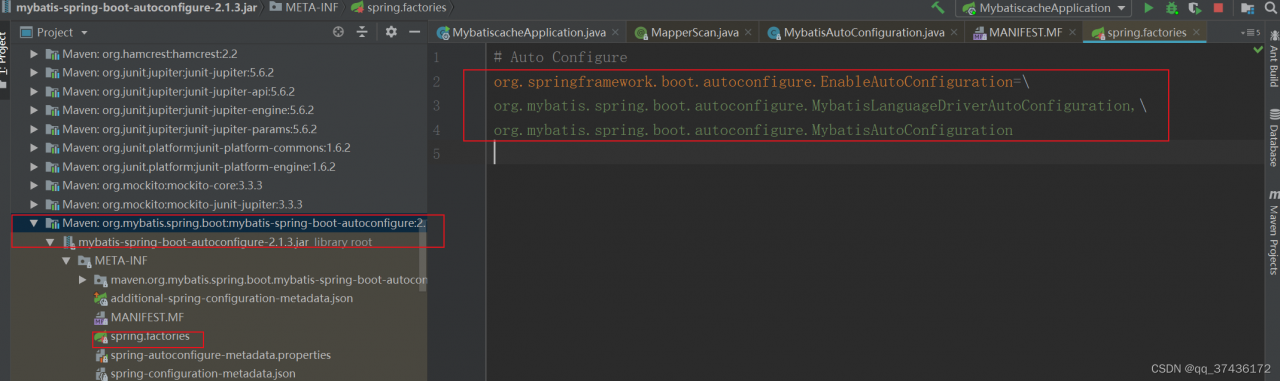1280x381 pixels.
Task: Close the MybatisAutoConfiguration.java tab
Action: [955, 33]
